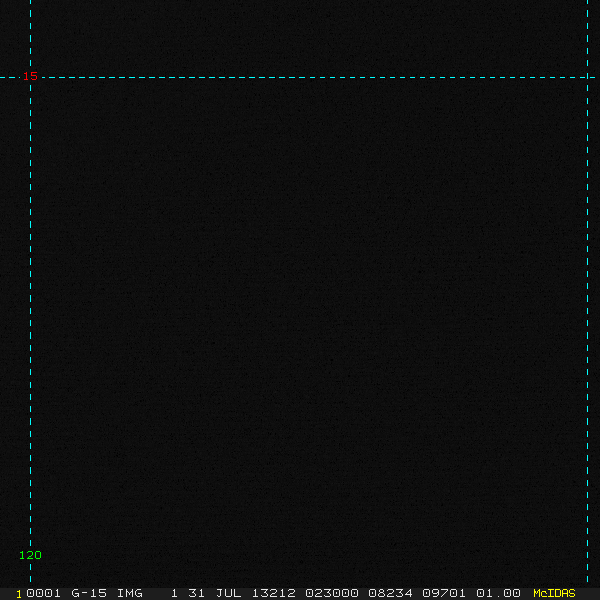The width and height of the screenshot is (600, 600).
Task: Click the center of the dark image
Action: [x=300, y=300]
